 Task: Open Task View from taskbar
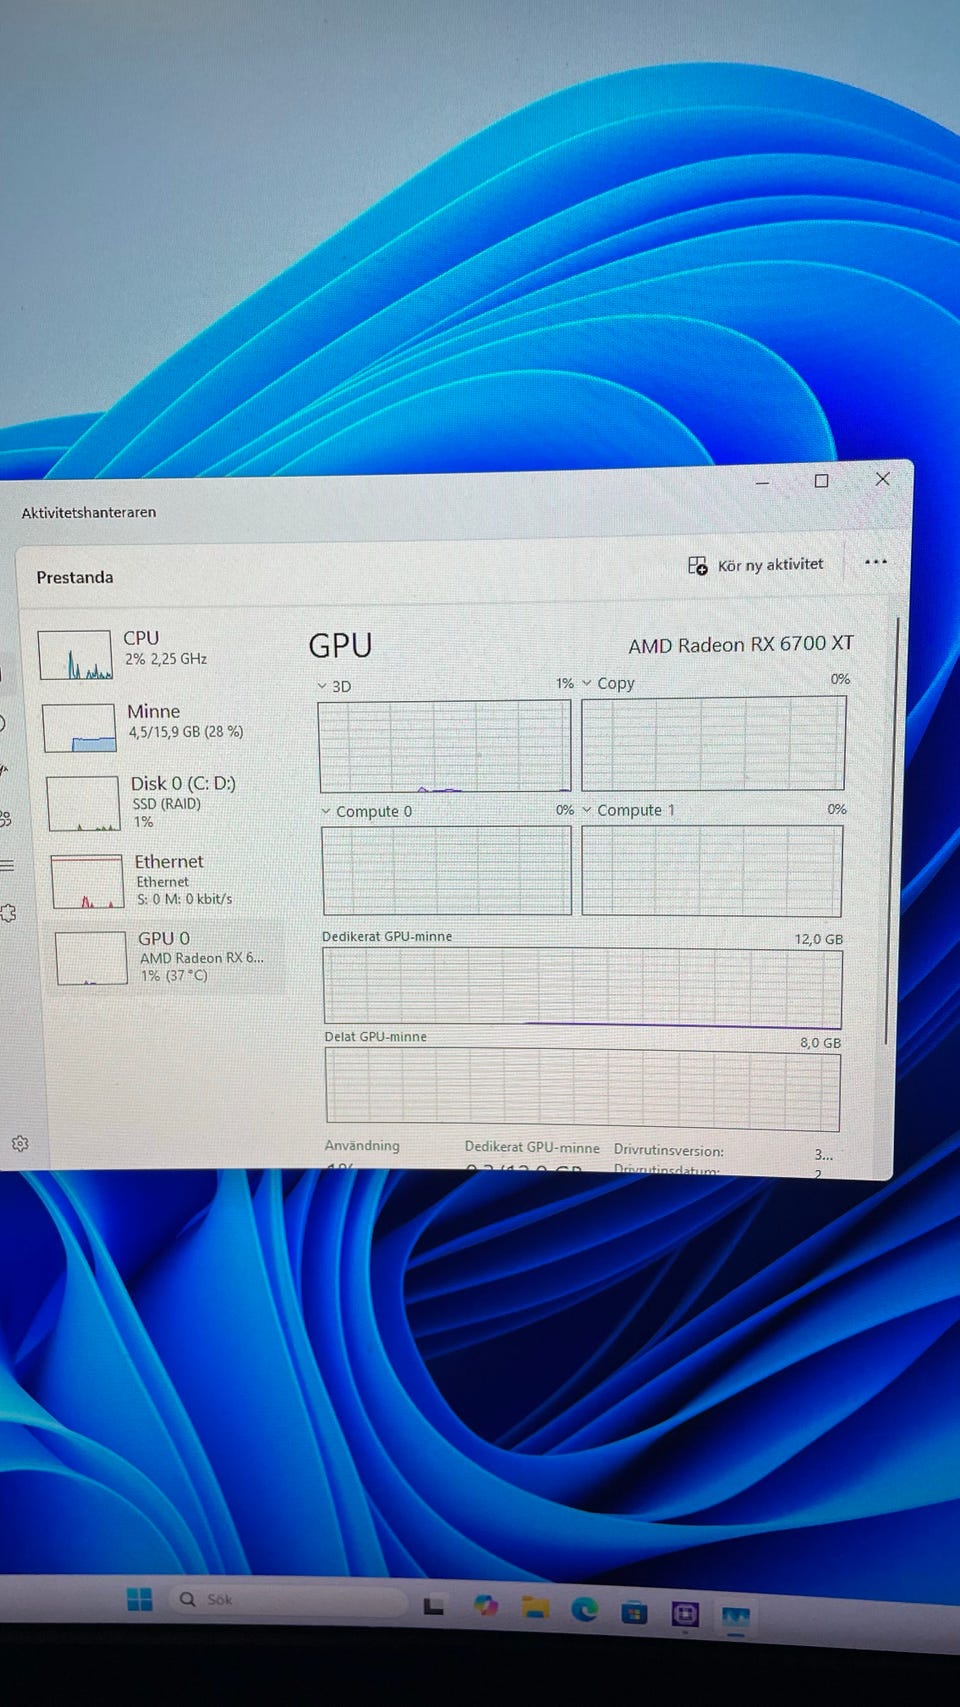[x=434, y=1606]
